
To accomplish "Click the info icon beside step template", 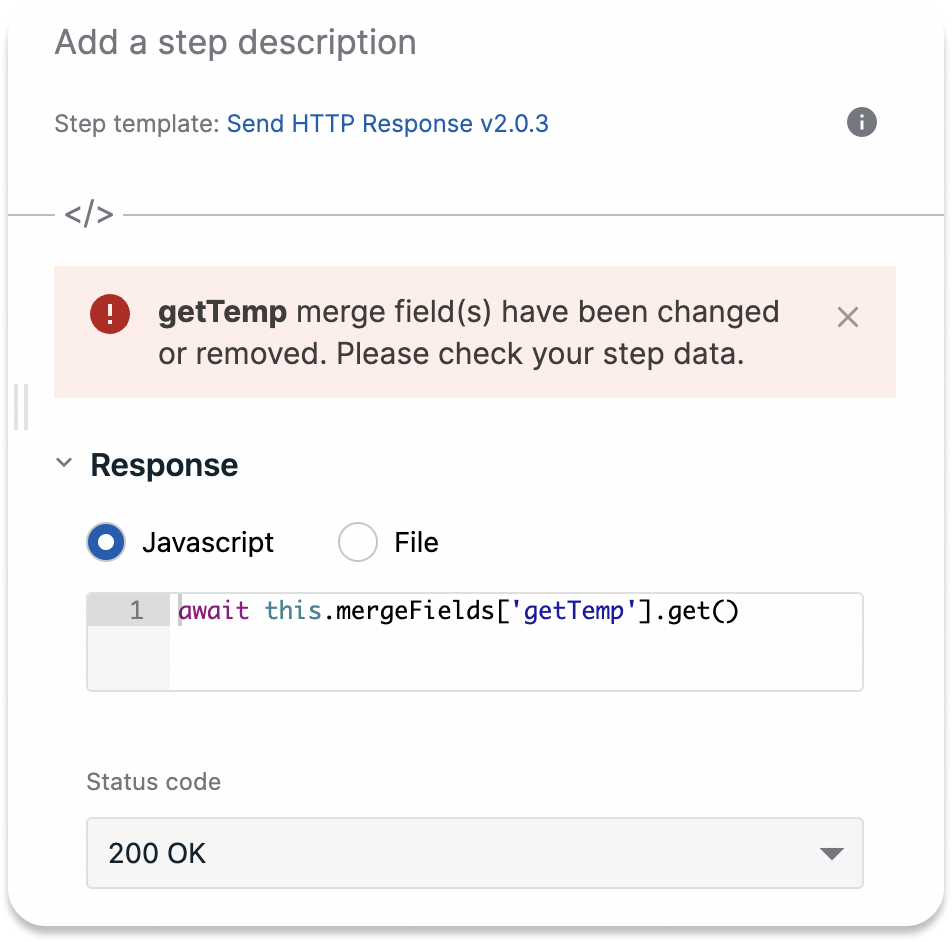I will (861, 123).
